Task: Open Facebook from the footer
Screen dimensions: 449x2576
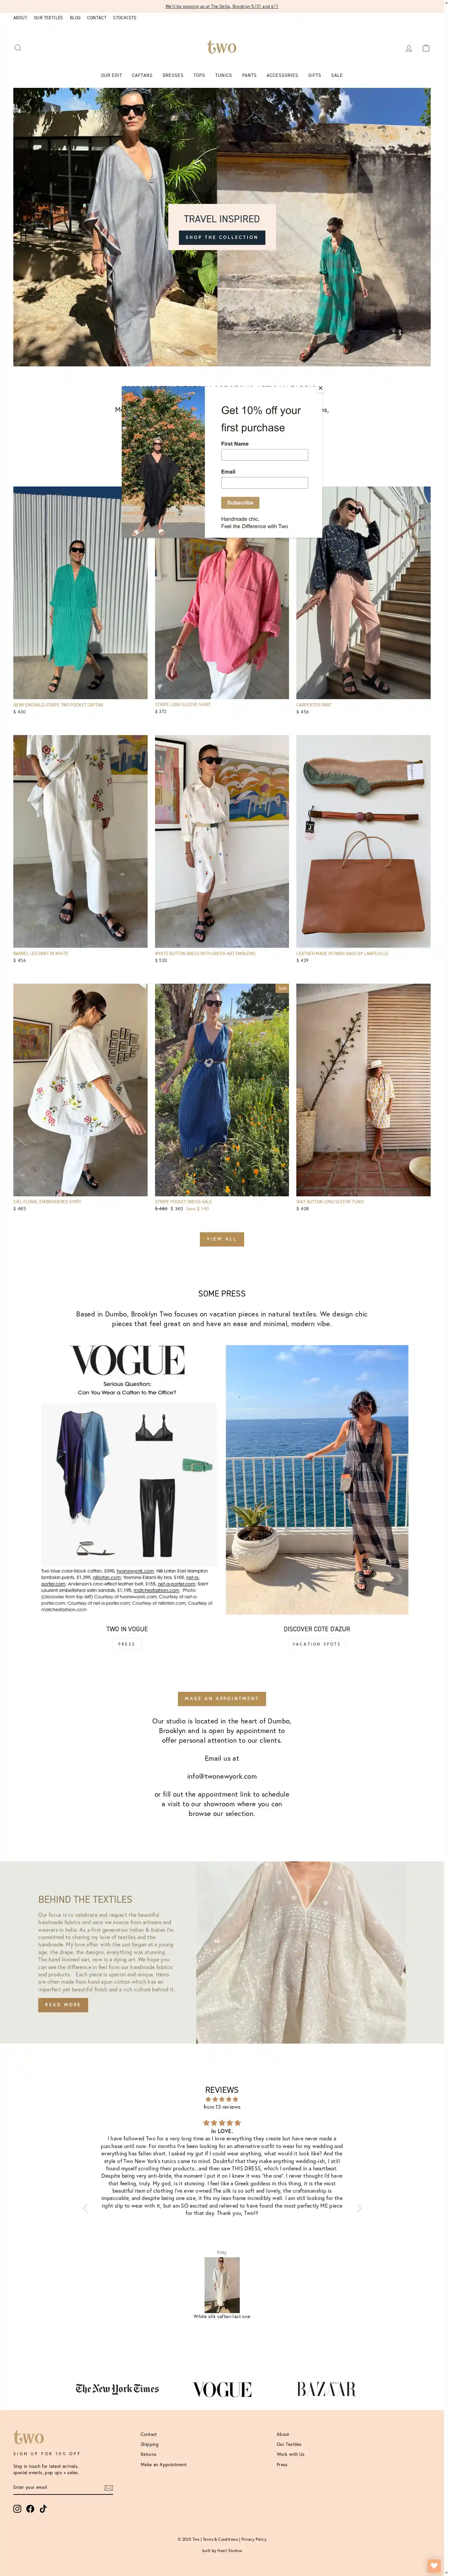Action: pyautogui.click(x=30, y=2508)
